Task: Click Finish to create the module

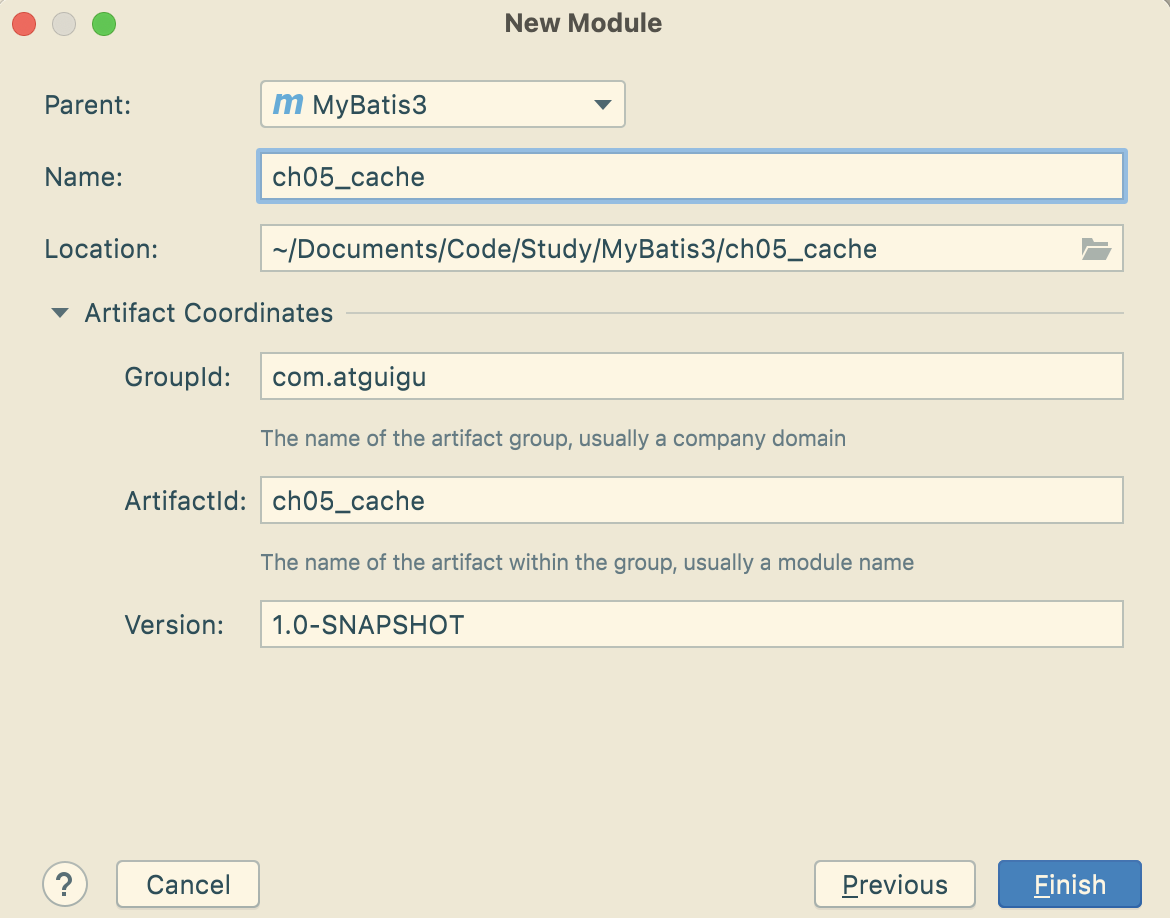Action: click(1069, 884)
